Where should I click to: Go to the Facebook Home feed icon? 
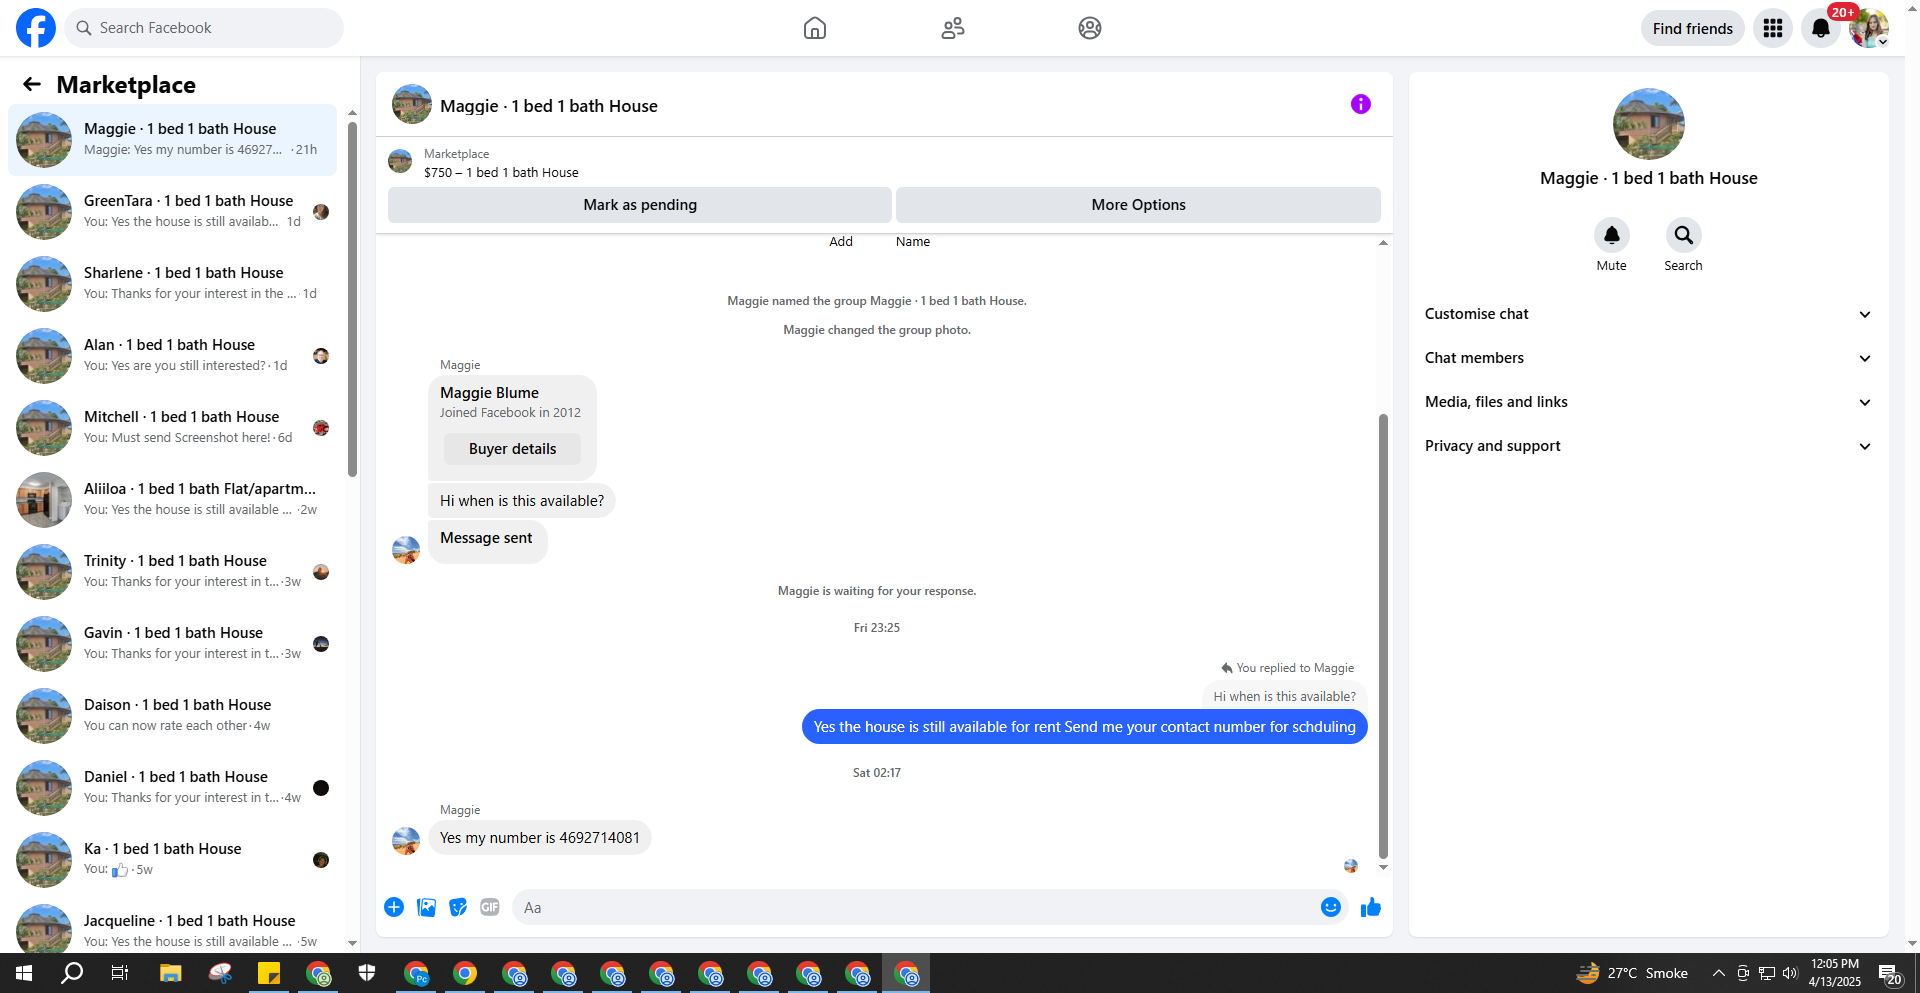coord(815,28)
